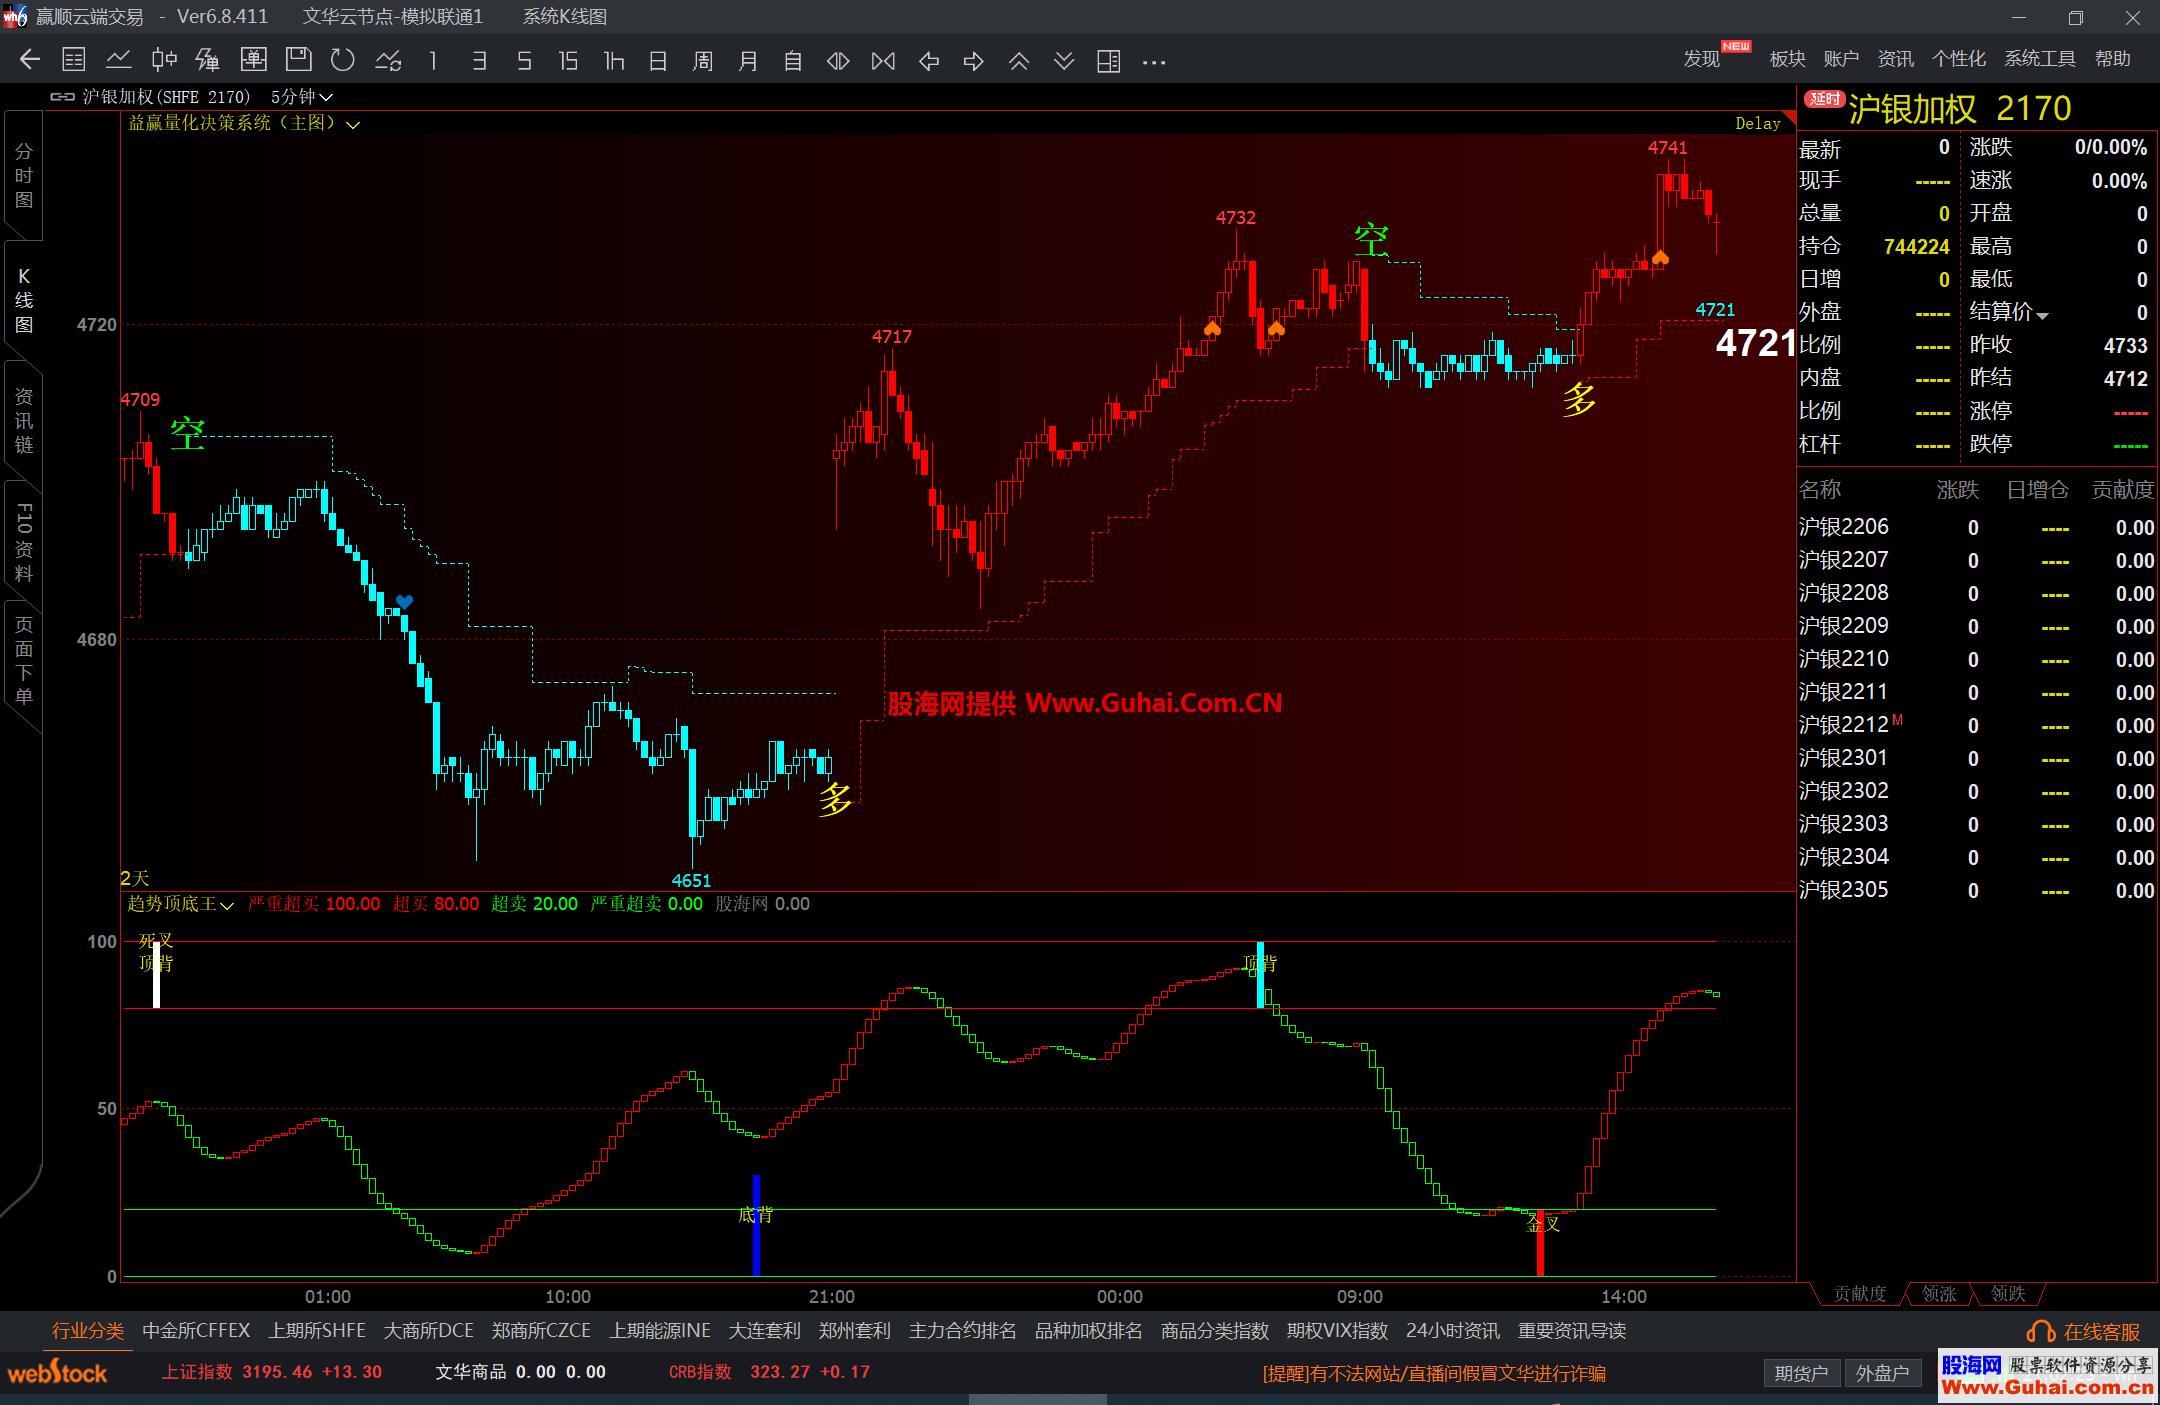Click the double-up chevron toolbar icon

coord(1019,61)
